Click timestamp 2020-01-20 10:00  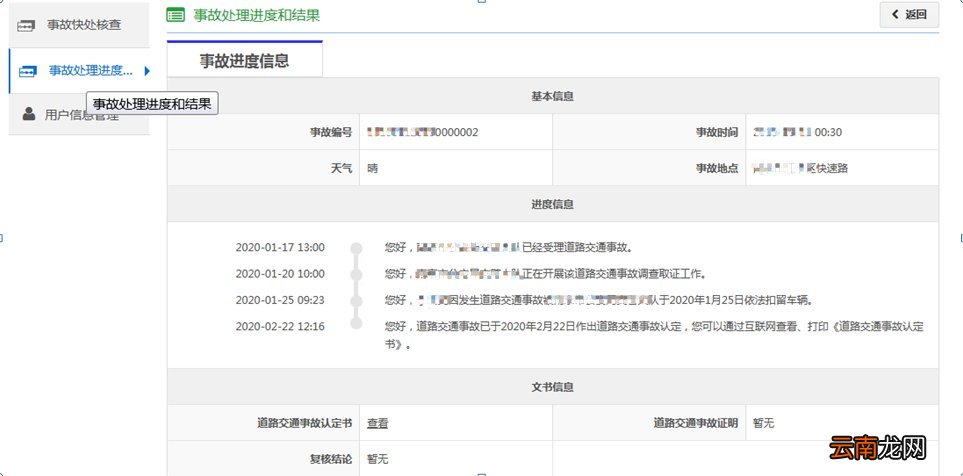pos(280,274)
